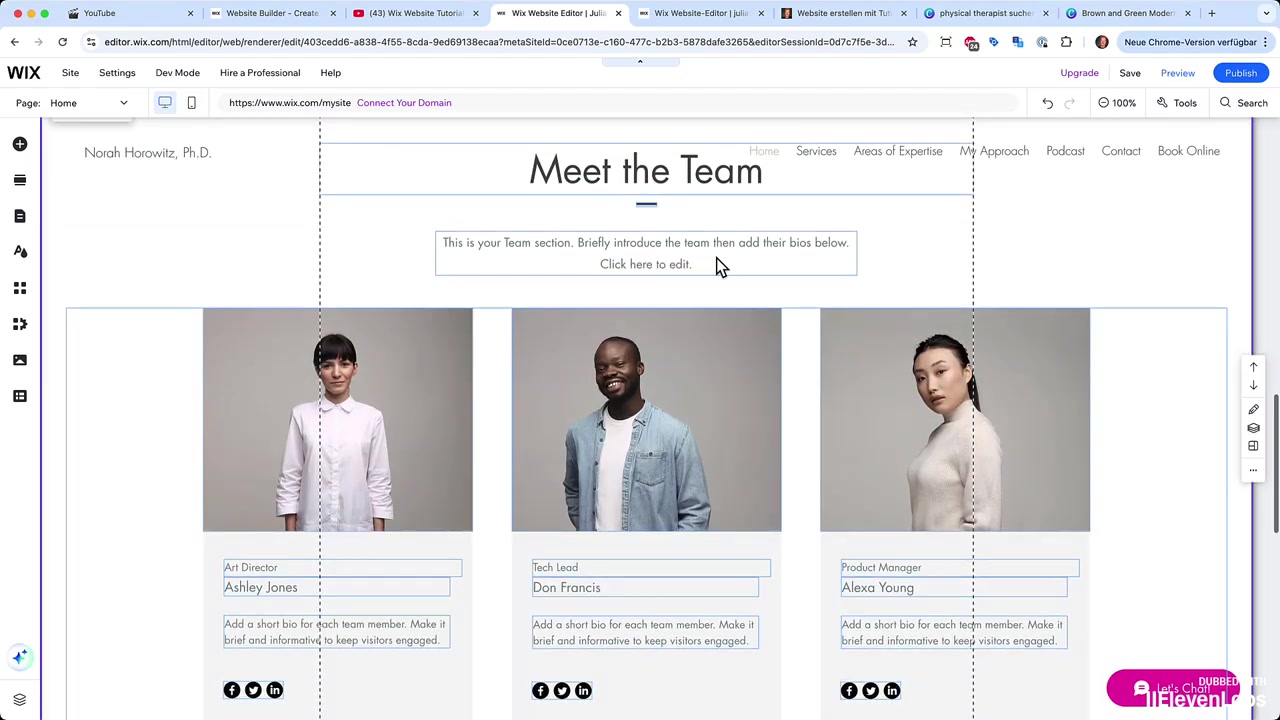Open the Site menu
Screen dimensions: 1280x720
(x=70, y=73)
